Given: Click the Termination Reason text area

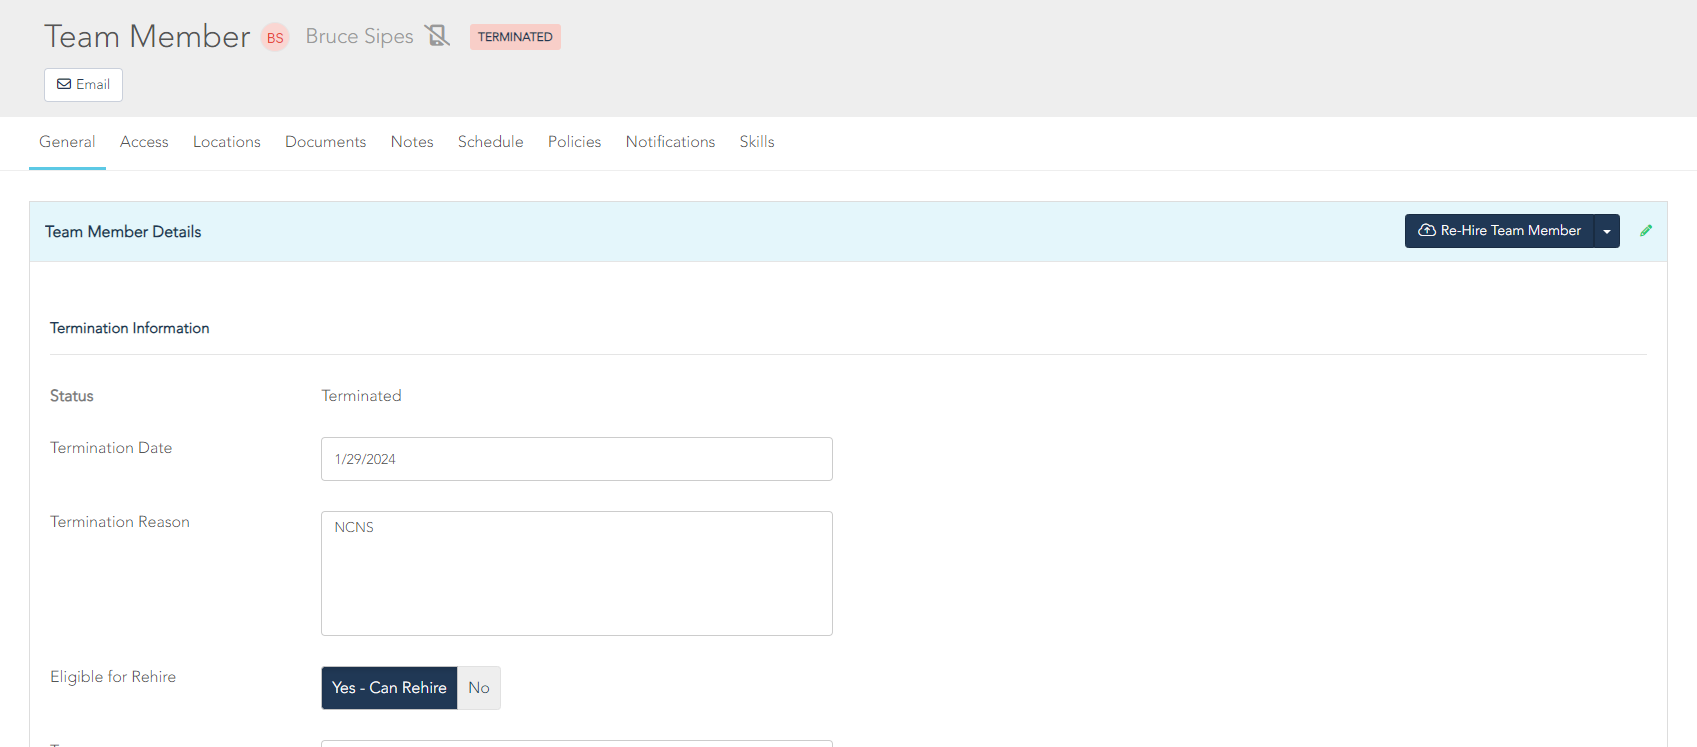Looking at the screenshot, I should pos(577,574).
